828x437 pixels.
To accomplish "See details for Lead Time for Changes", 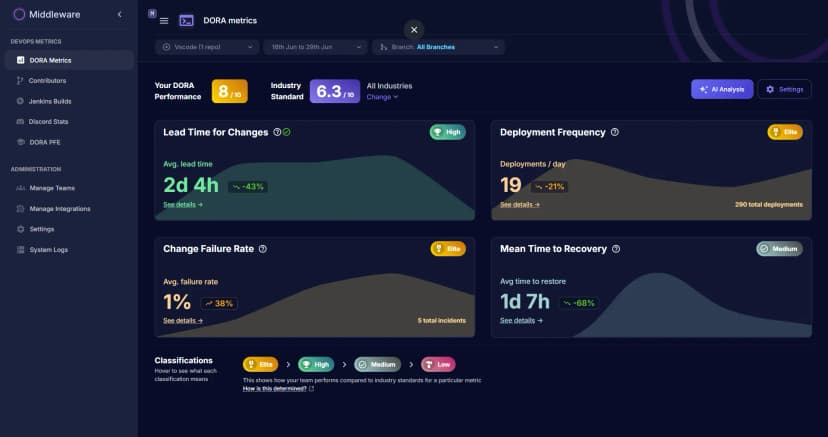I will 183,204.
